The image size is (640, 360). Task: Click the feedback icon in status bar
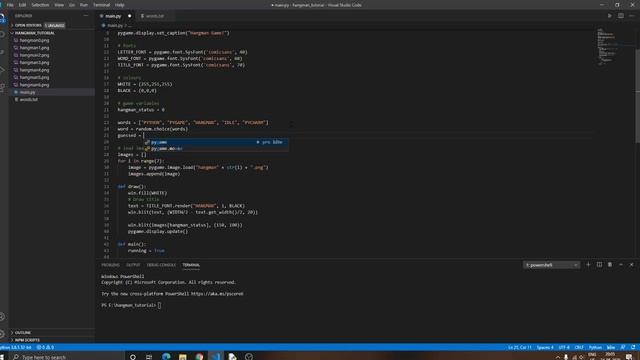623,347
